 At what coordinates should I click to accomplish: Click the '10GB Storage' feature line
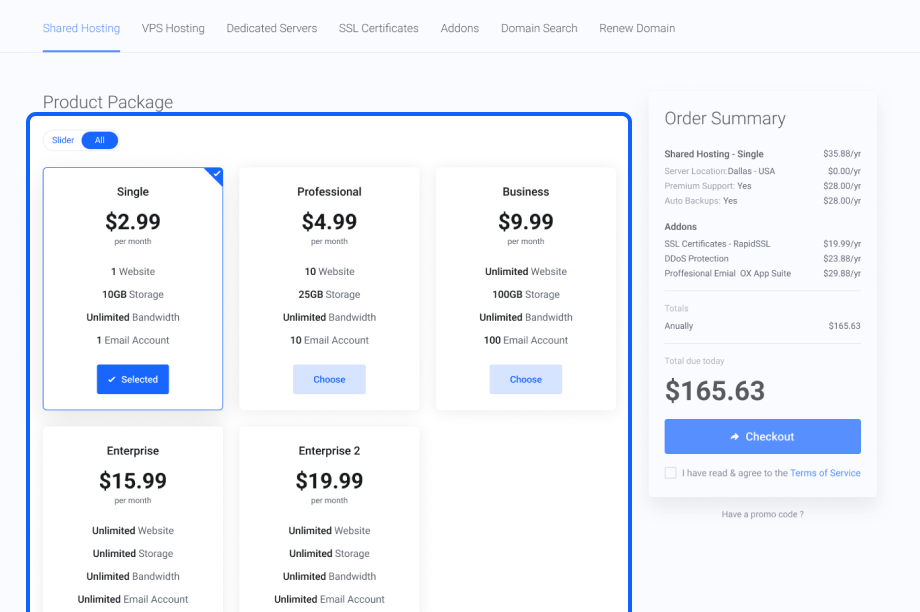coord(133,295)
